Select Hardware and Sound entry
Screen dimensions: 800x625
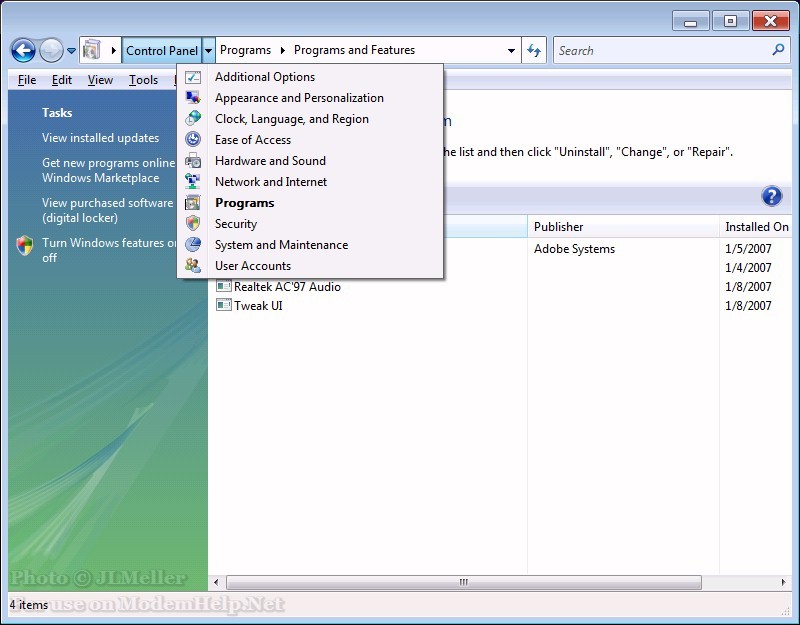click(310, 161)
